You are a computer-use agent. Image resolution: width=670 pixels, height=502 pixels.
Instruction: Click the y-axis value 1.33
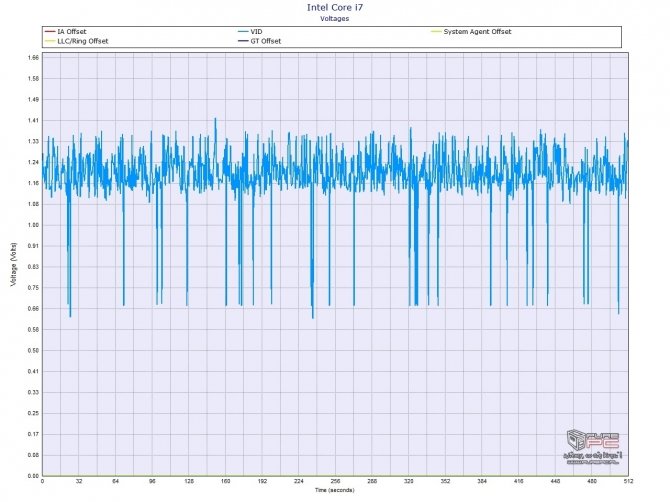click(x=34, y=141)
